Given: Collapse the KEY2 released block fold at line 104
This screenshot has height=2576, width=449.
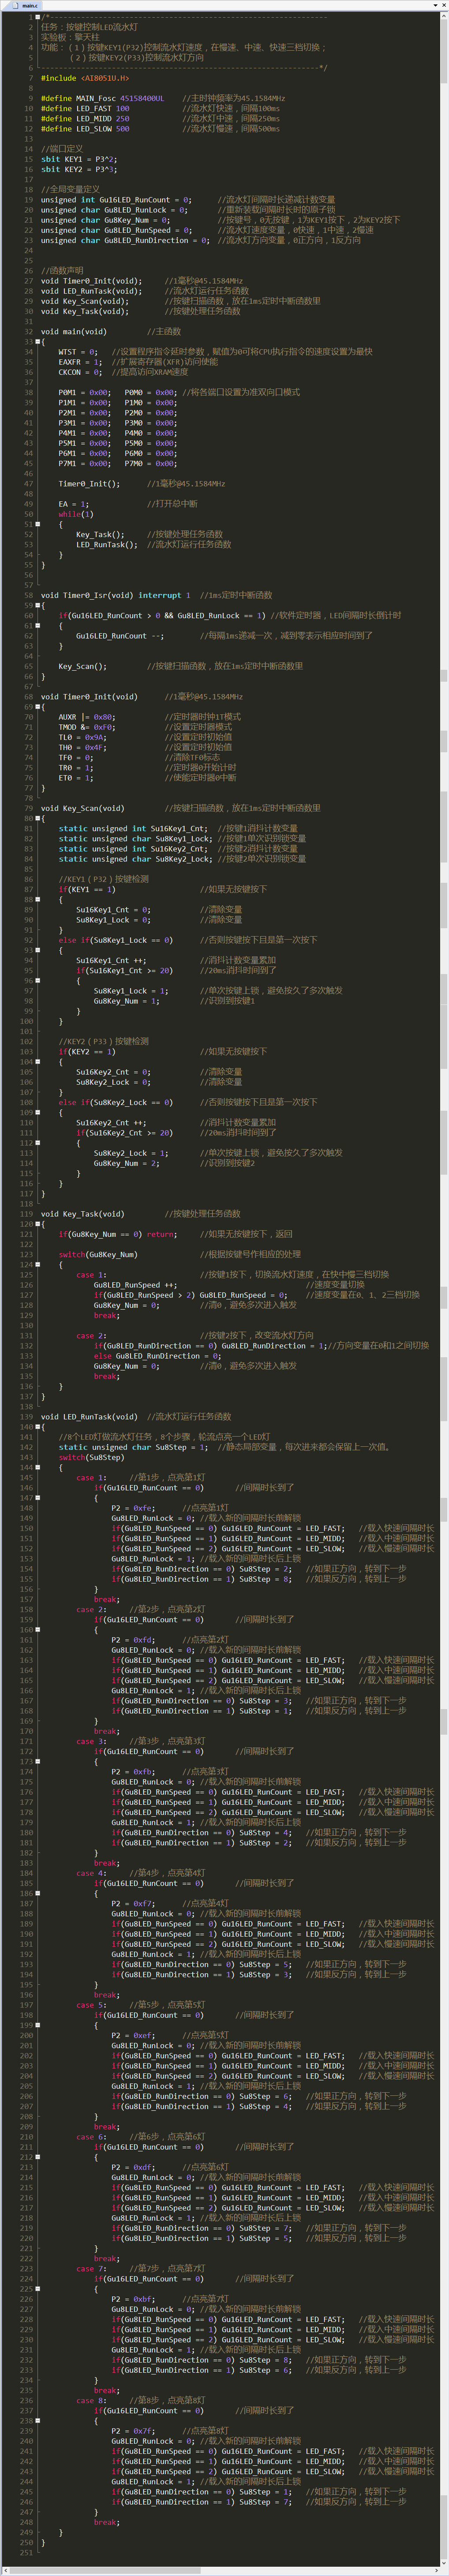Looking at the screenshot, I should pyautogui.click(x=38, y=1061).
